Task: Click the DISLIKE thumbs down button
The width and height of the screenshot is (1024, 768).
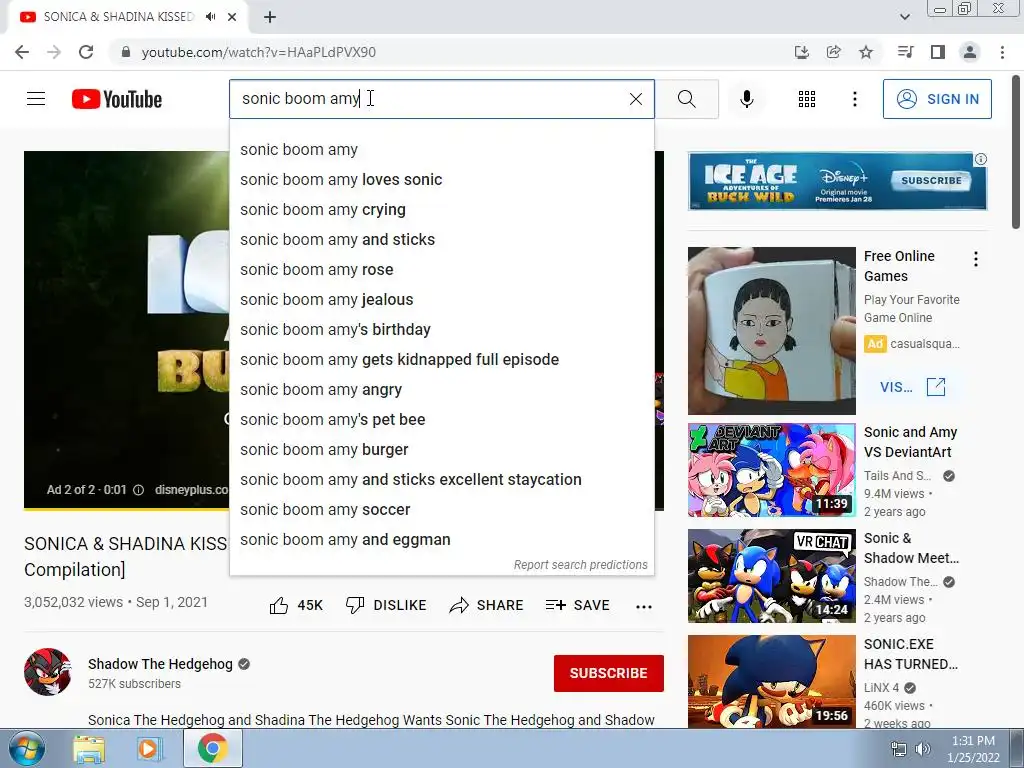Action: click(x=385, y=605)
